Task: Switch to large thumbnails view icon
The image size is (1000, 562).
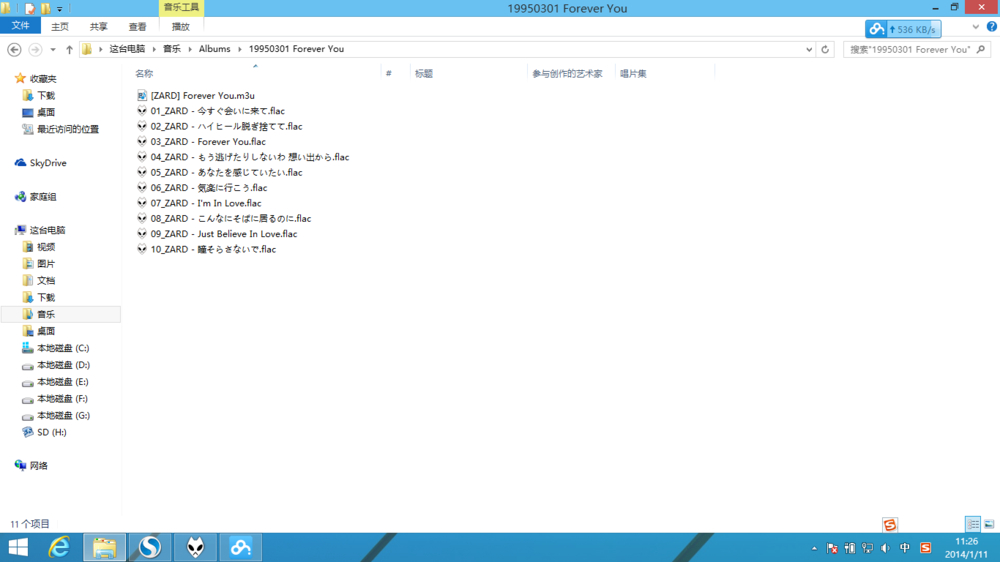Action: click(x=989, y=524)
